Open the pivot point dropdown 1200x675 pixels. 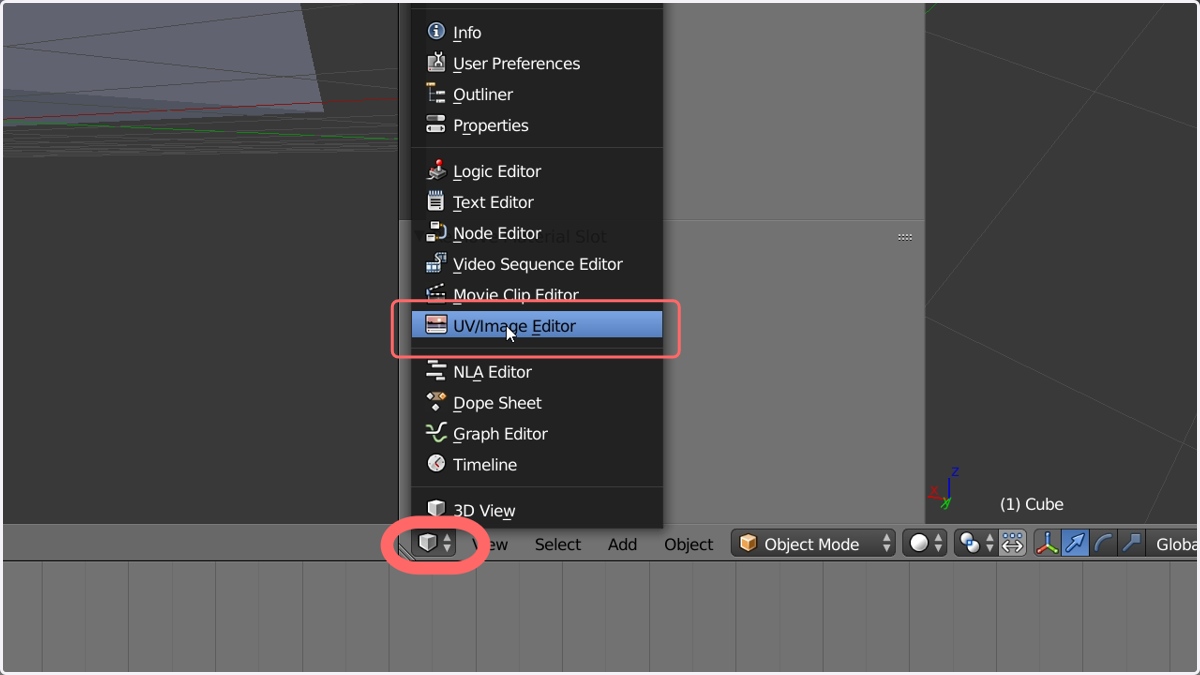click(976, 543)
